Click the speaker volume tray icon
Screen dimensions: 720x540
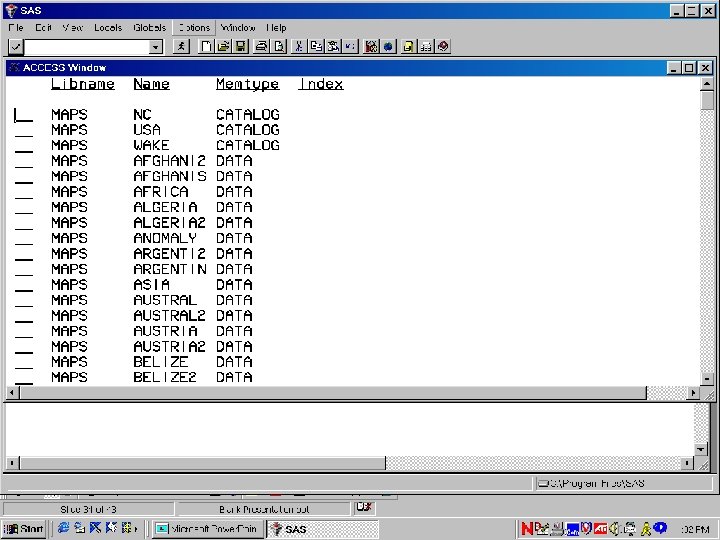tap(615, 529)
